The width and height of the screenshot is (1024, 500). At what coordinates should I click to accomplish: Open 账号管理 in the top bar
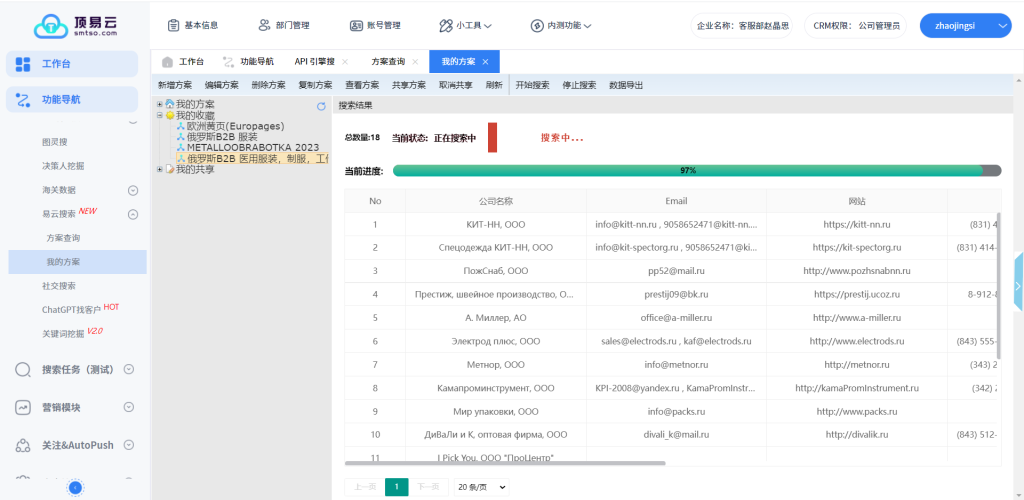pyautogui.click(x=375, y=25)
